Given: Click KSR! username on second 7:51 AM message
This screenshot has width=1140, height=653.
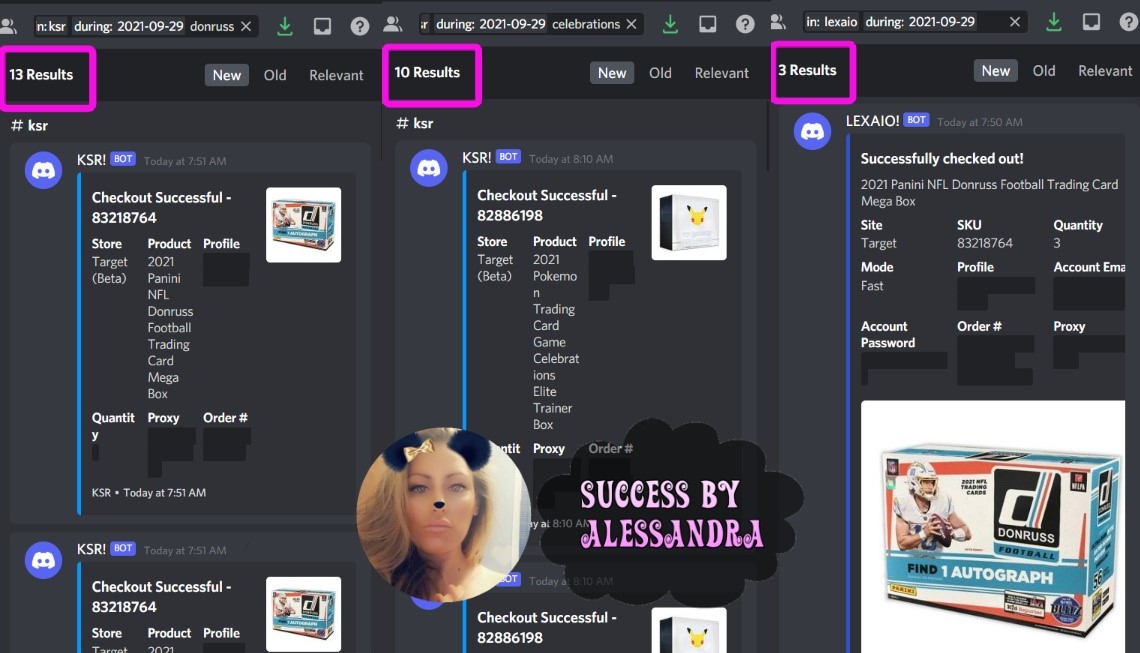Looking at the screenshot, I should 92,549.
